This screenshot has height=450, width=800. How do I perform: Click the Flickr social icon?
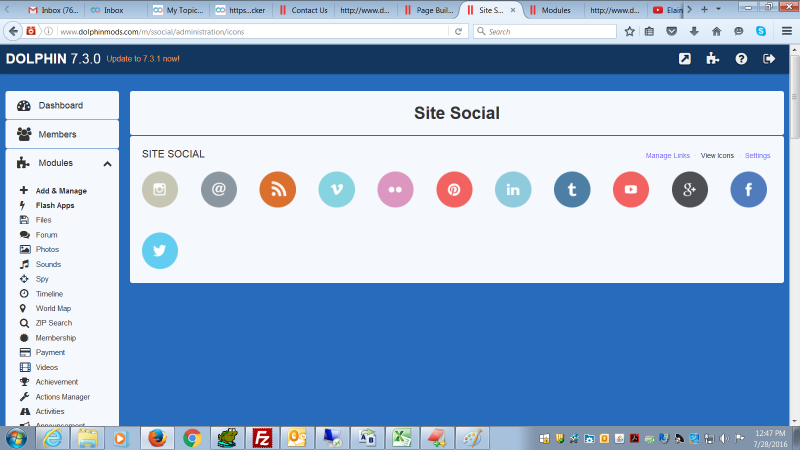pyautogui.click(x=395, y=189)
